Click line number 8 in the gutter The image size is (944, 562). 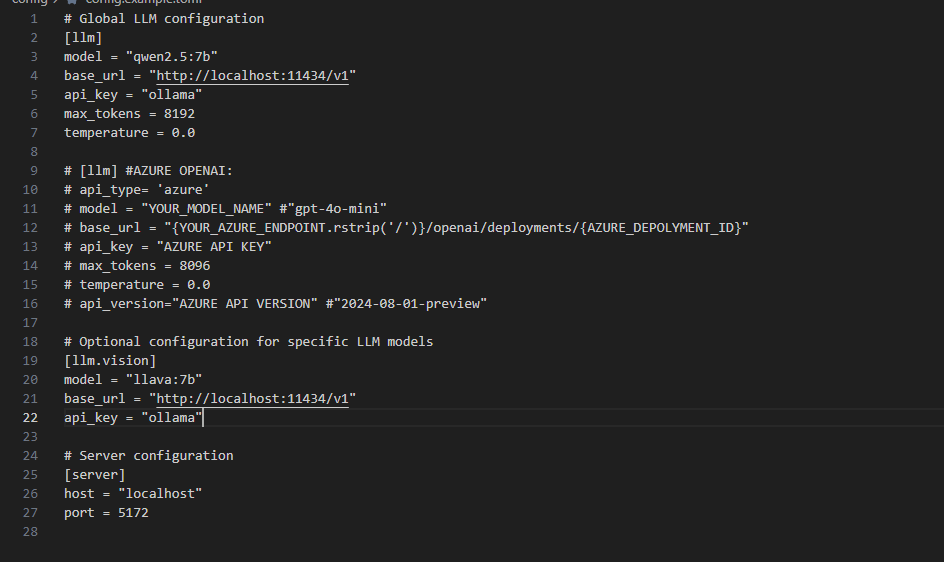click(x=34, y=152)
